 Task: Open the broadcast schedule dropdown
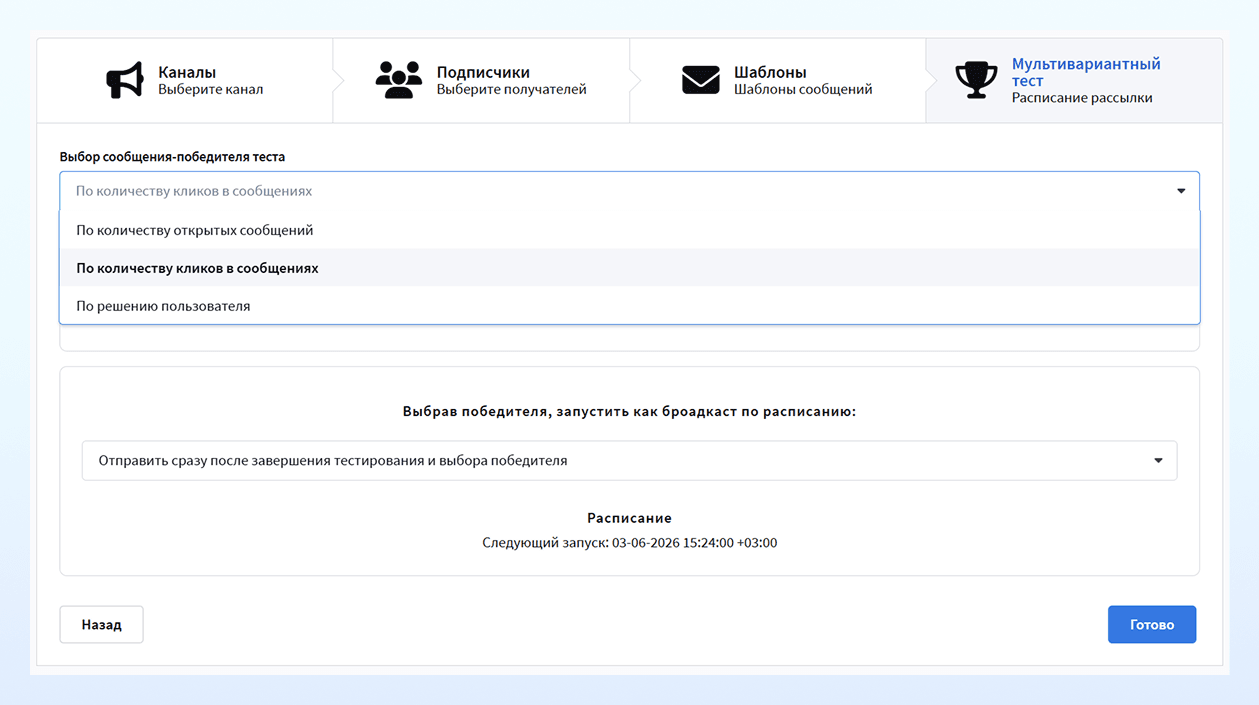pos(629,461)
